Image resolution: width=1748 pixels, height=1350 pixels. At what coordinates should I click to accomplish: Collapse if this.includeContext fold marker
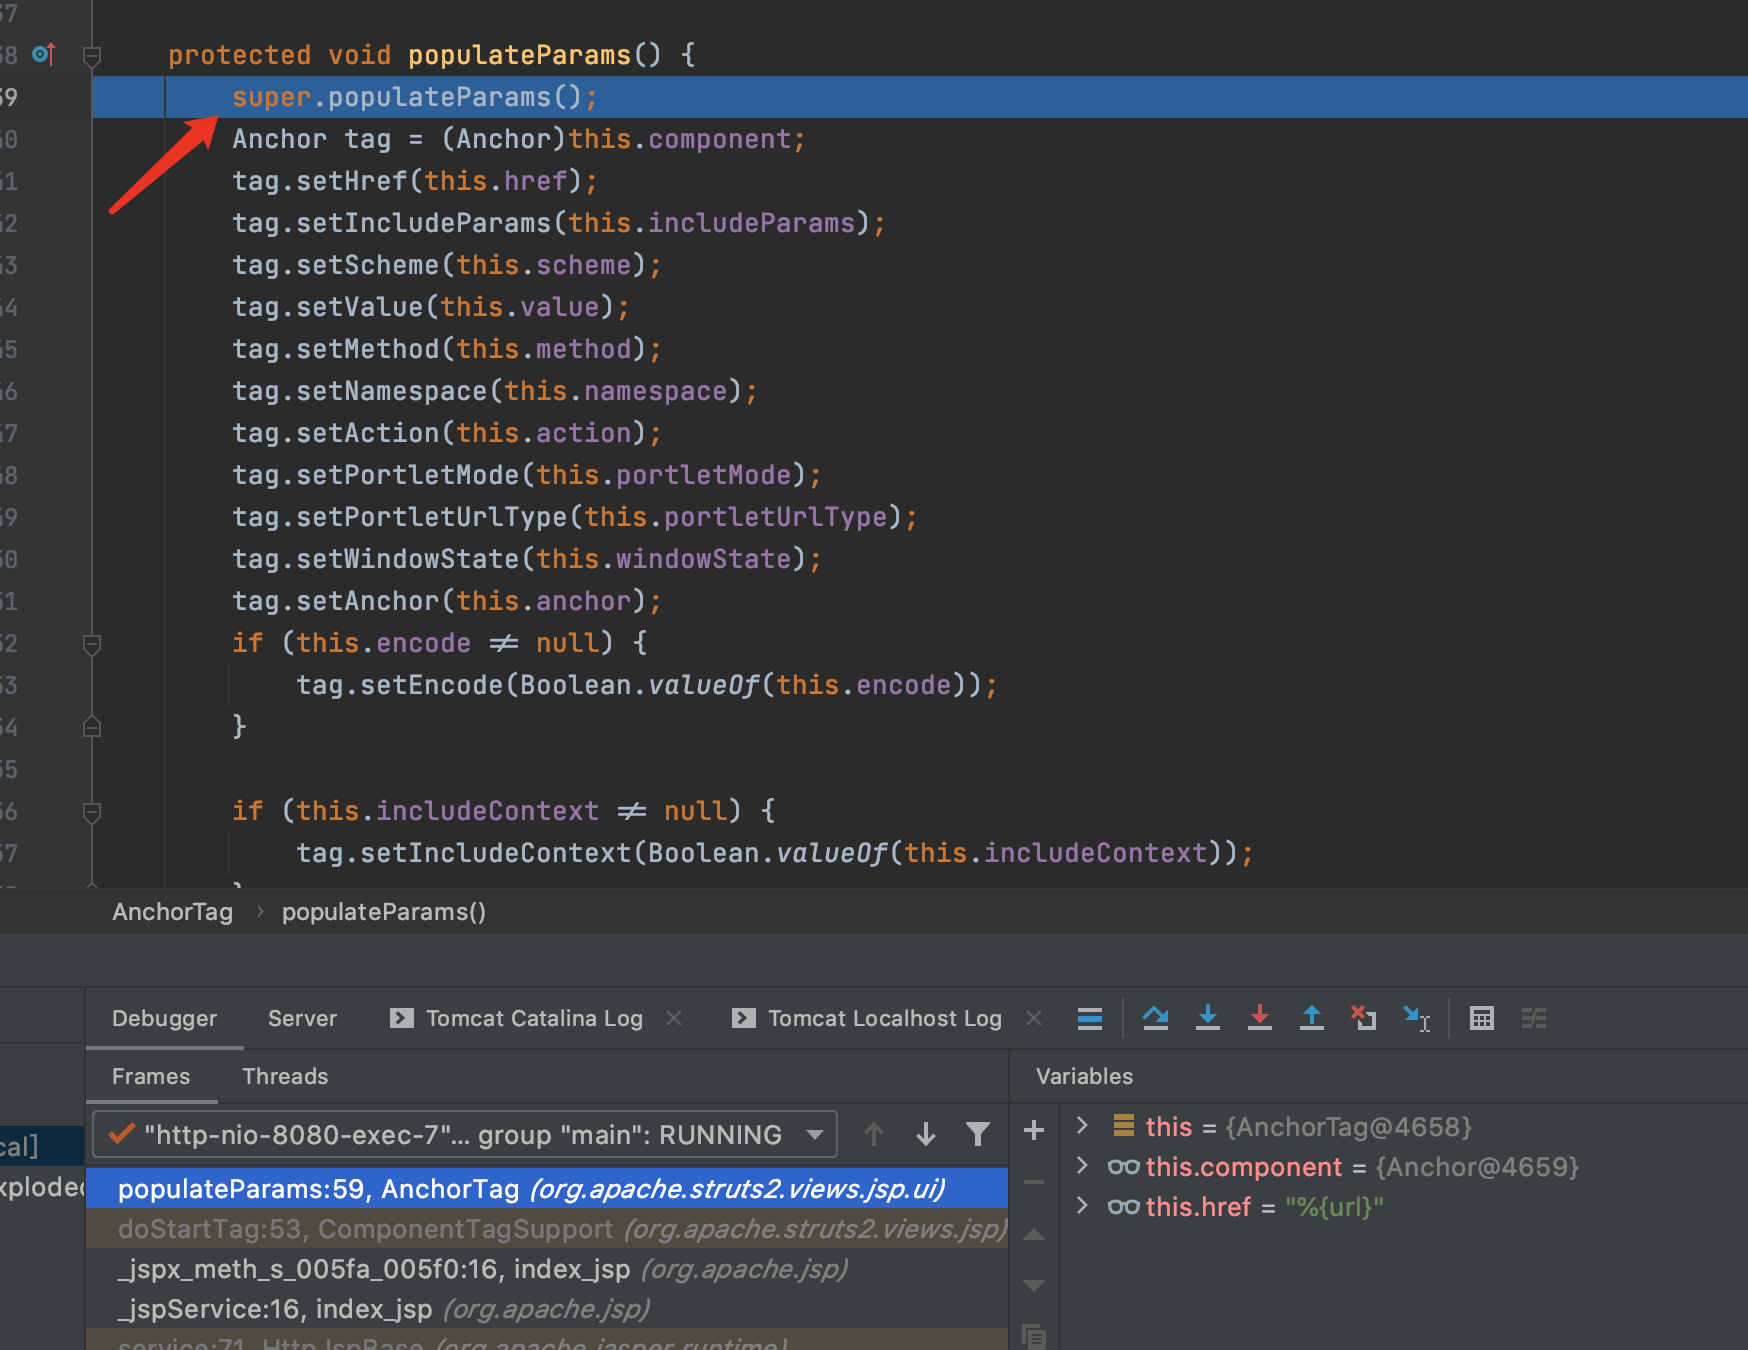[92, 812]
